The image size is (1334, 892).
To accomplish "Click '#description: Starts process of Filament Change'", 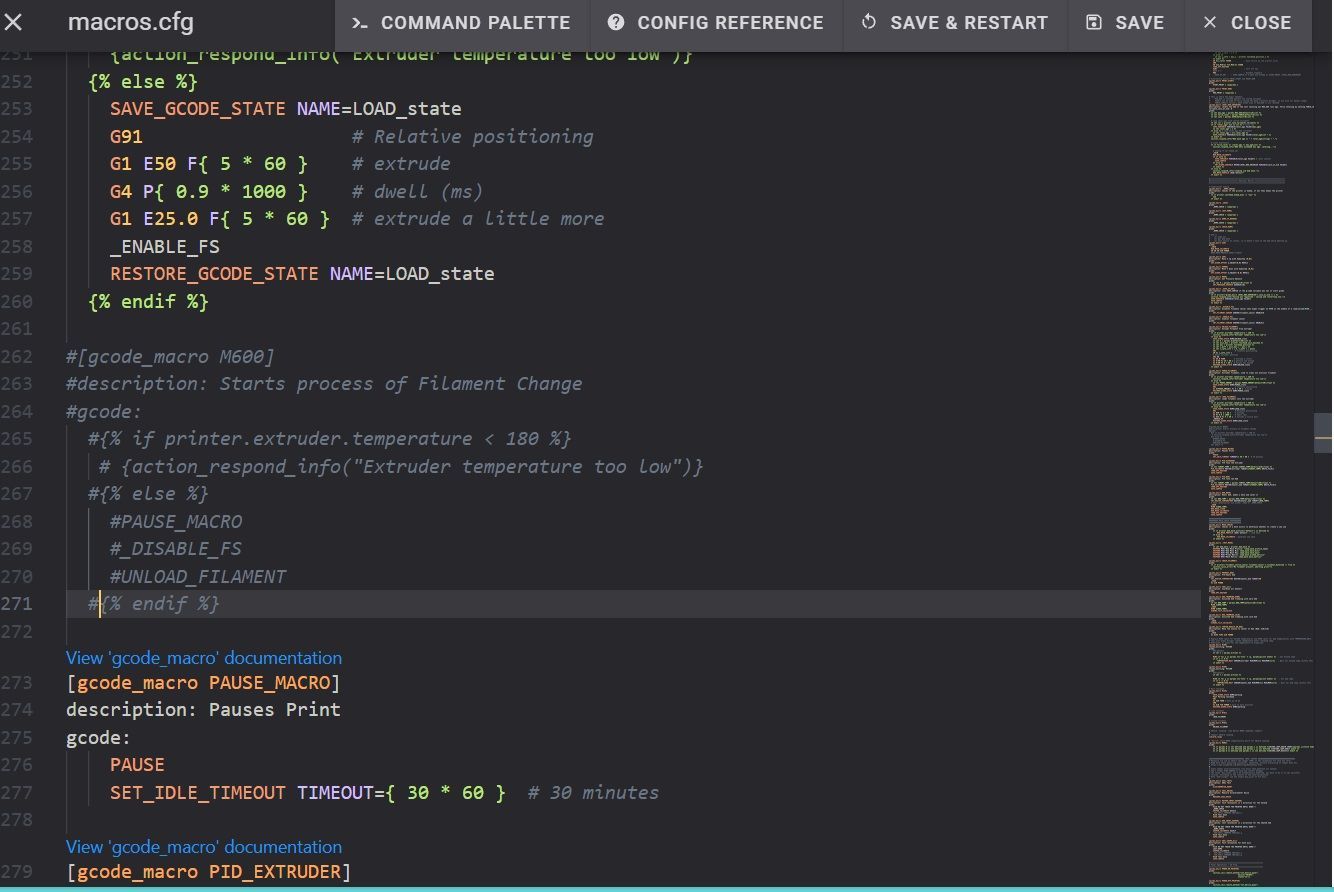I will click(324, 384).
